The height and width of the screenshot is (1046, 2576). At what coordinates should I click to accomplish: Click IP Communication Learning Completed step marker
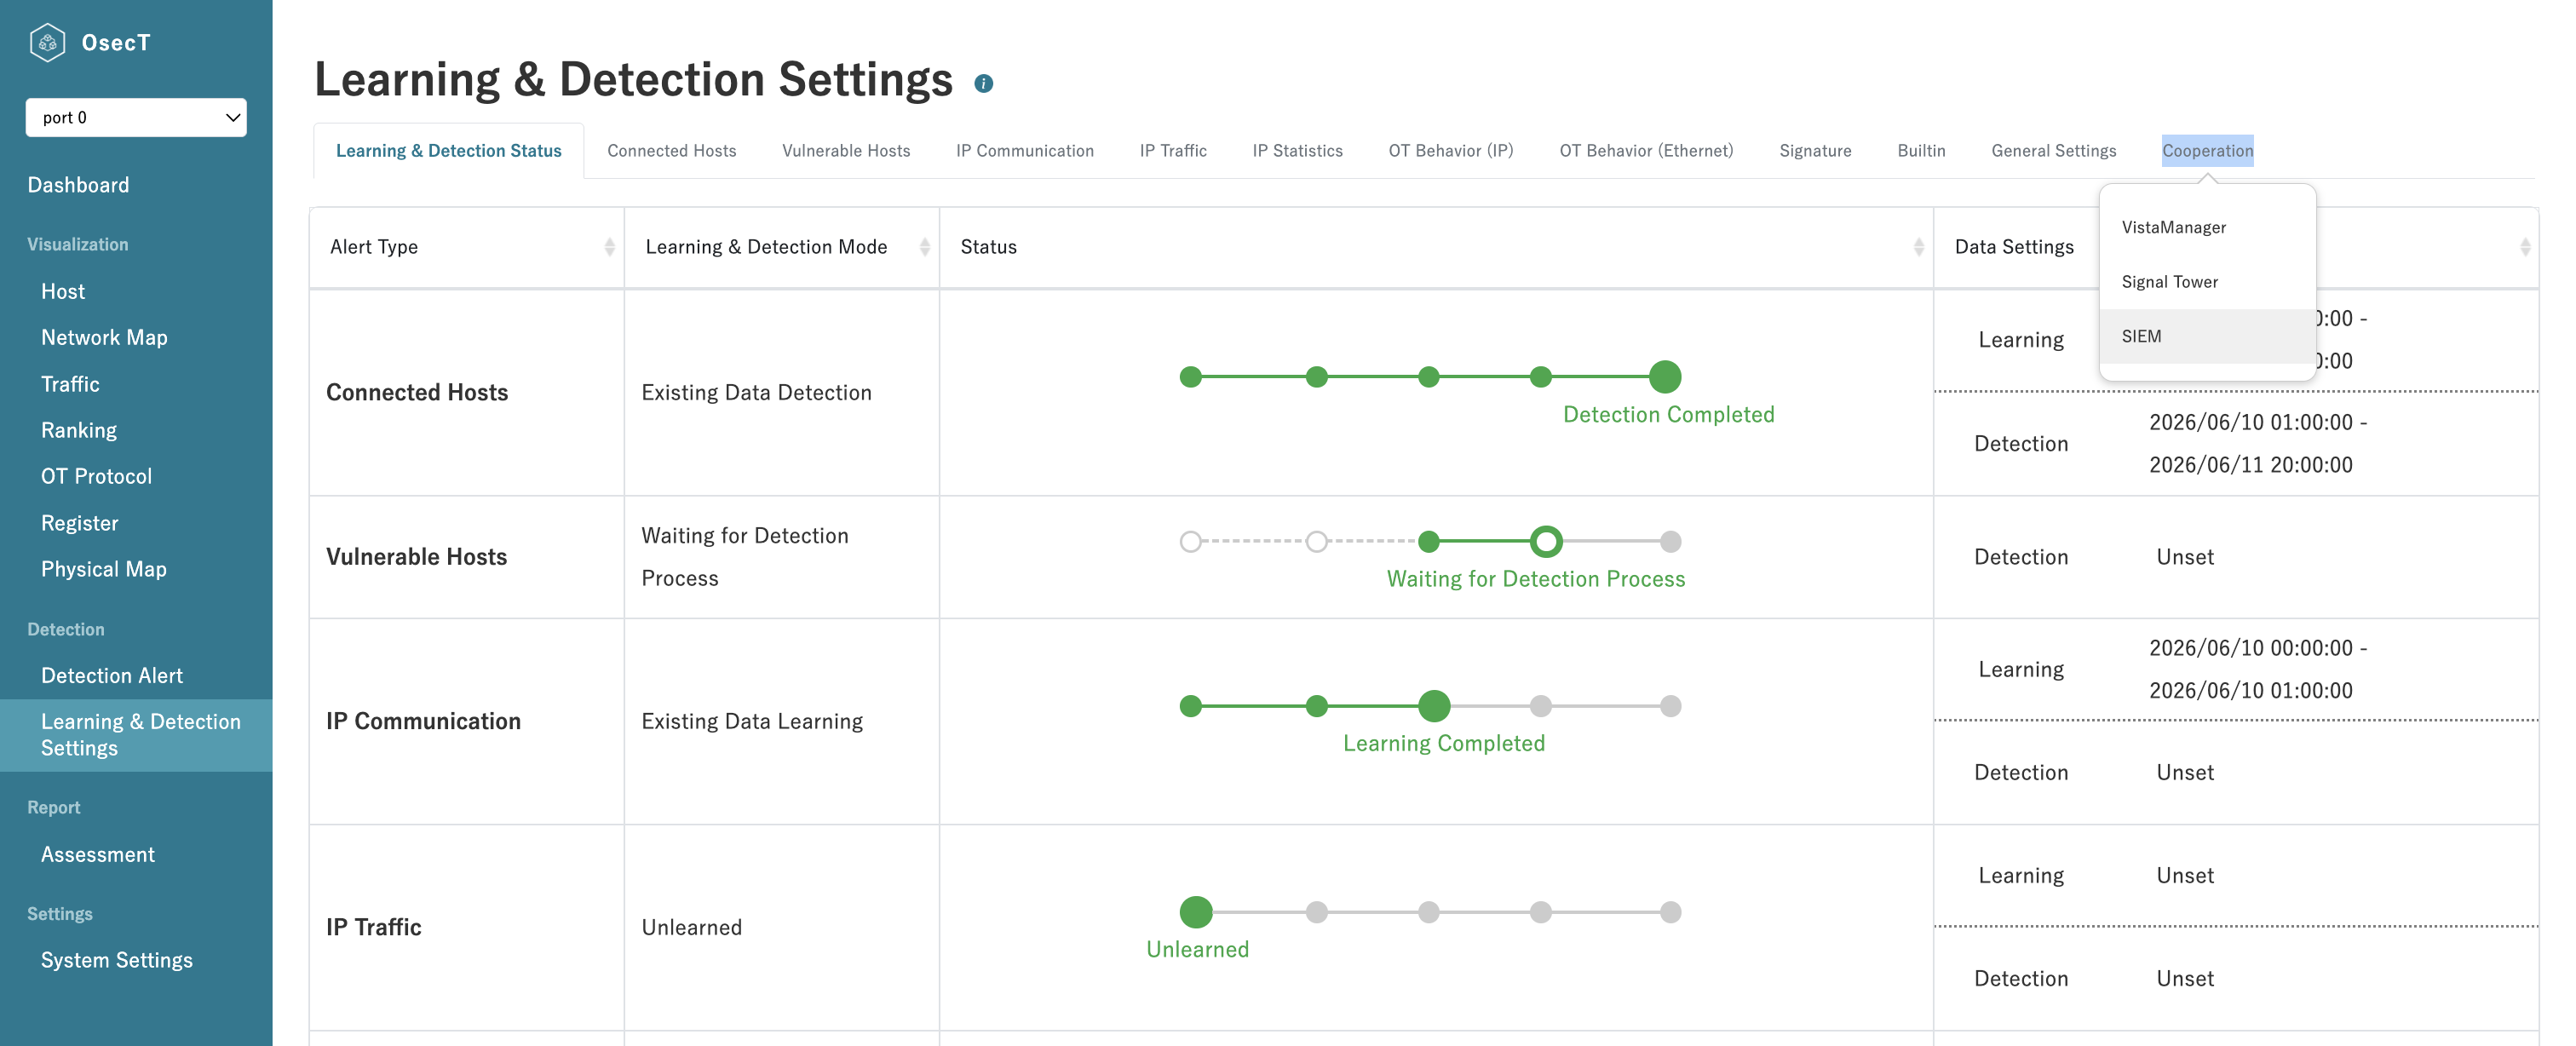(x=1434, y=706)
